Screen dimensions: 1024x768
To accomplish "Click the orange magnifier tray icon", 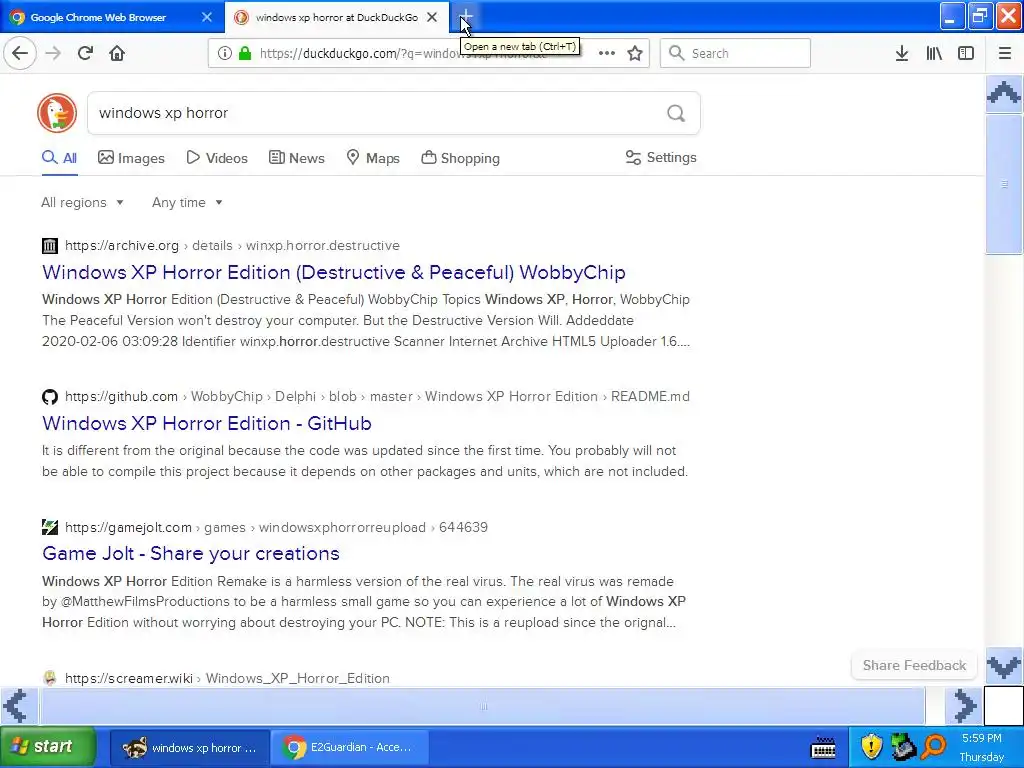I will click(935, 747).
